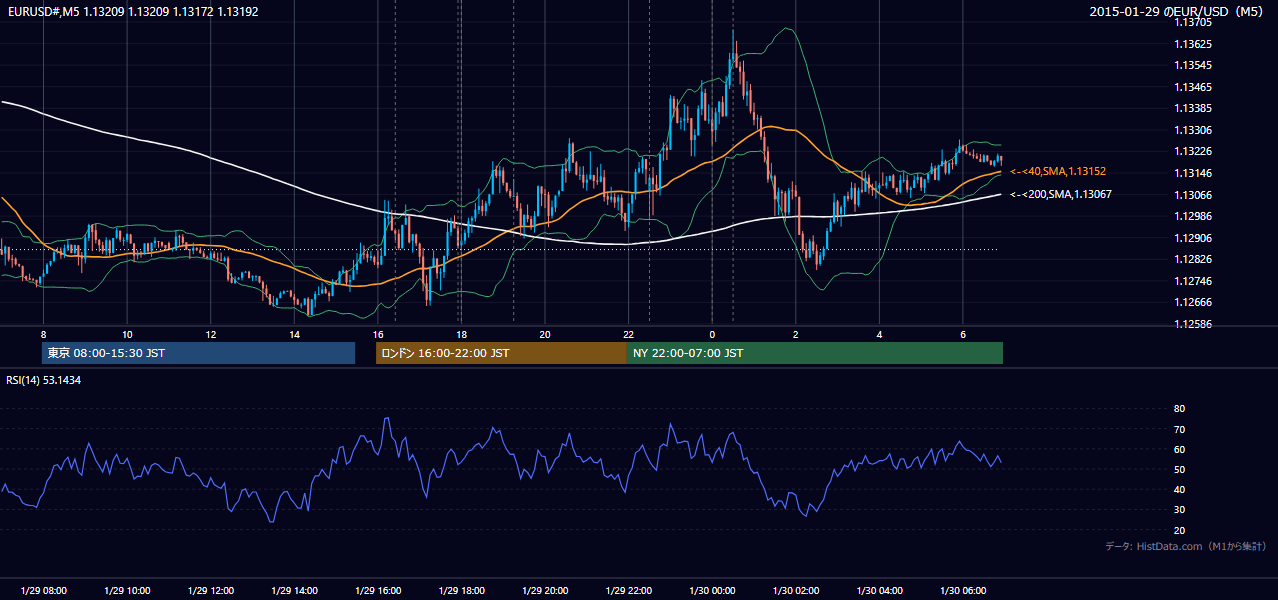The image size is (1278, 600).
Task: Click the 1.12906 price axis label
Action: [x=1194, y=238]
